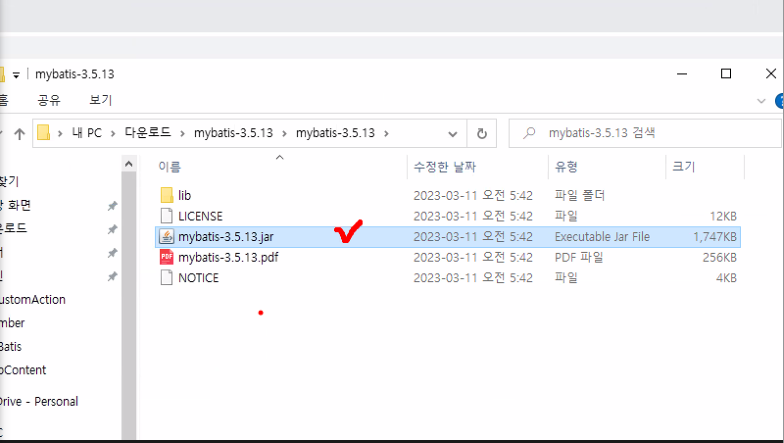This screenshot has width=784, height=443.
Task: Open the 공유 ribbon tab
Action: [x=49, y=100]
